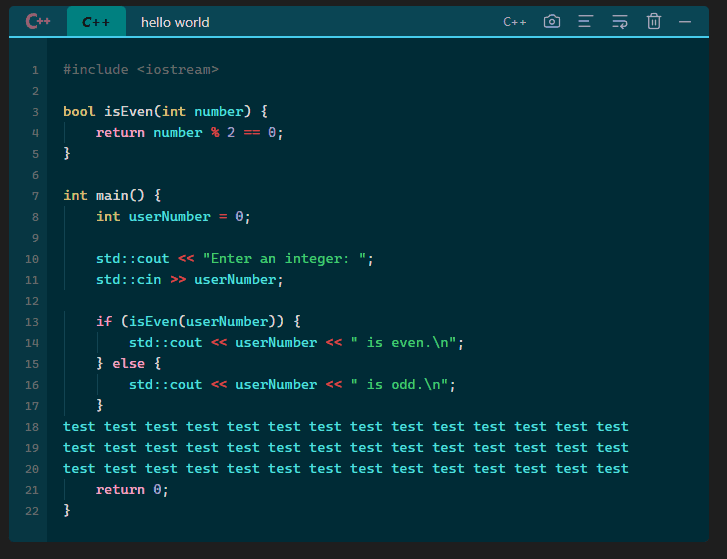
Task: Collapse the code block with the dash icon
Action: pos(685,21)
